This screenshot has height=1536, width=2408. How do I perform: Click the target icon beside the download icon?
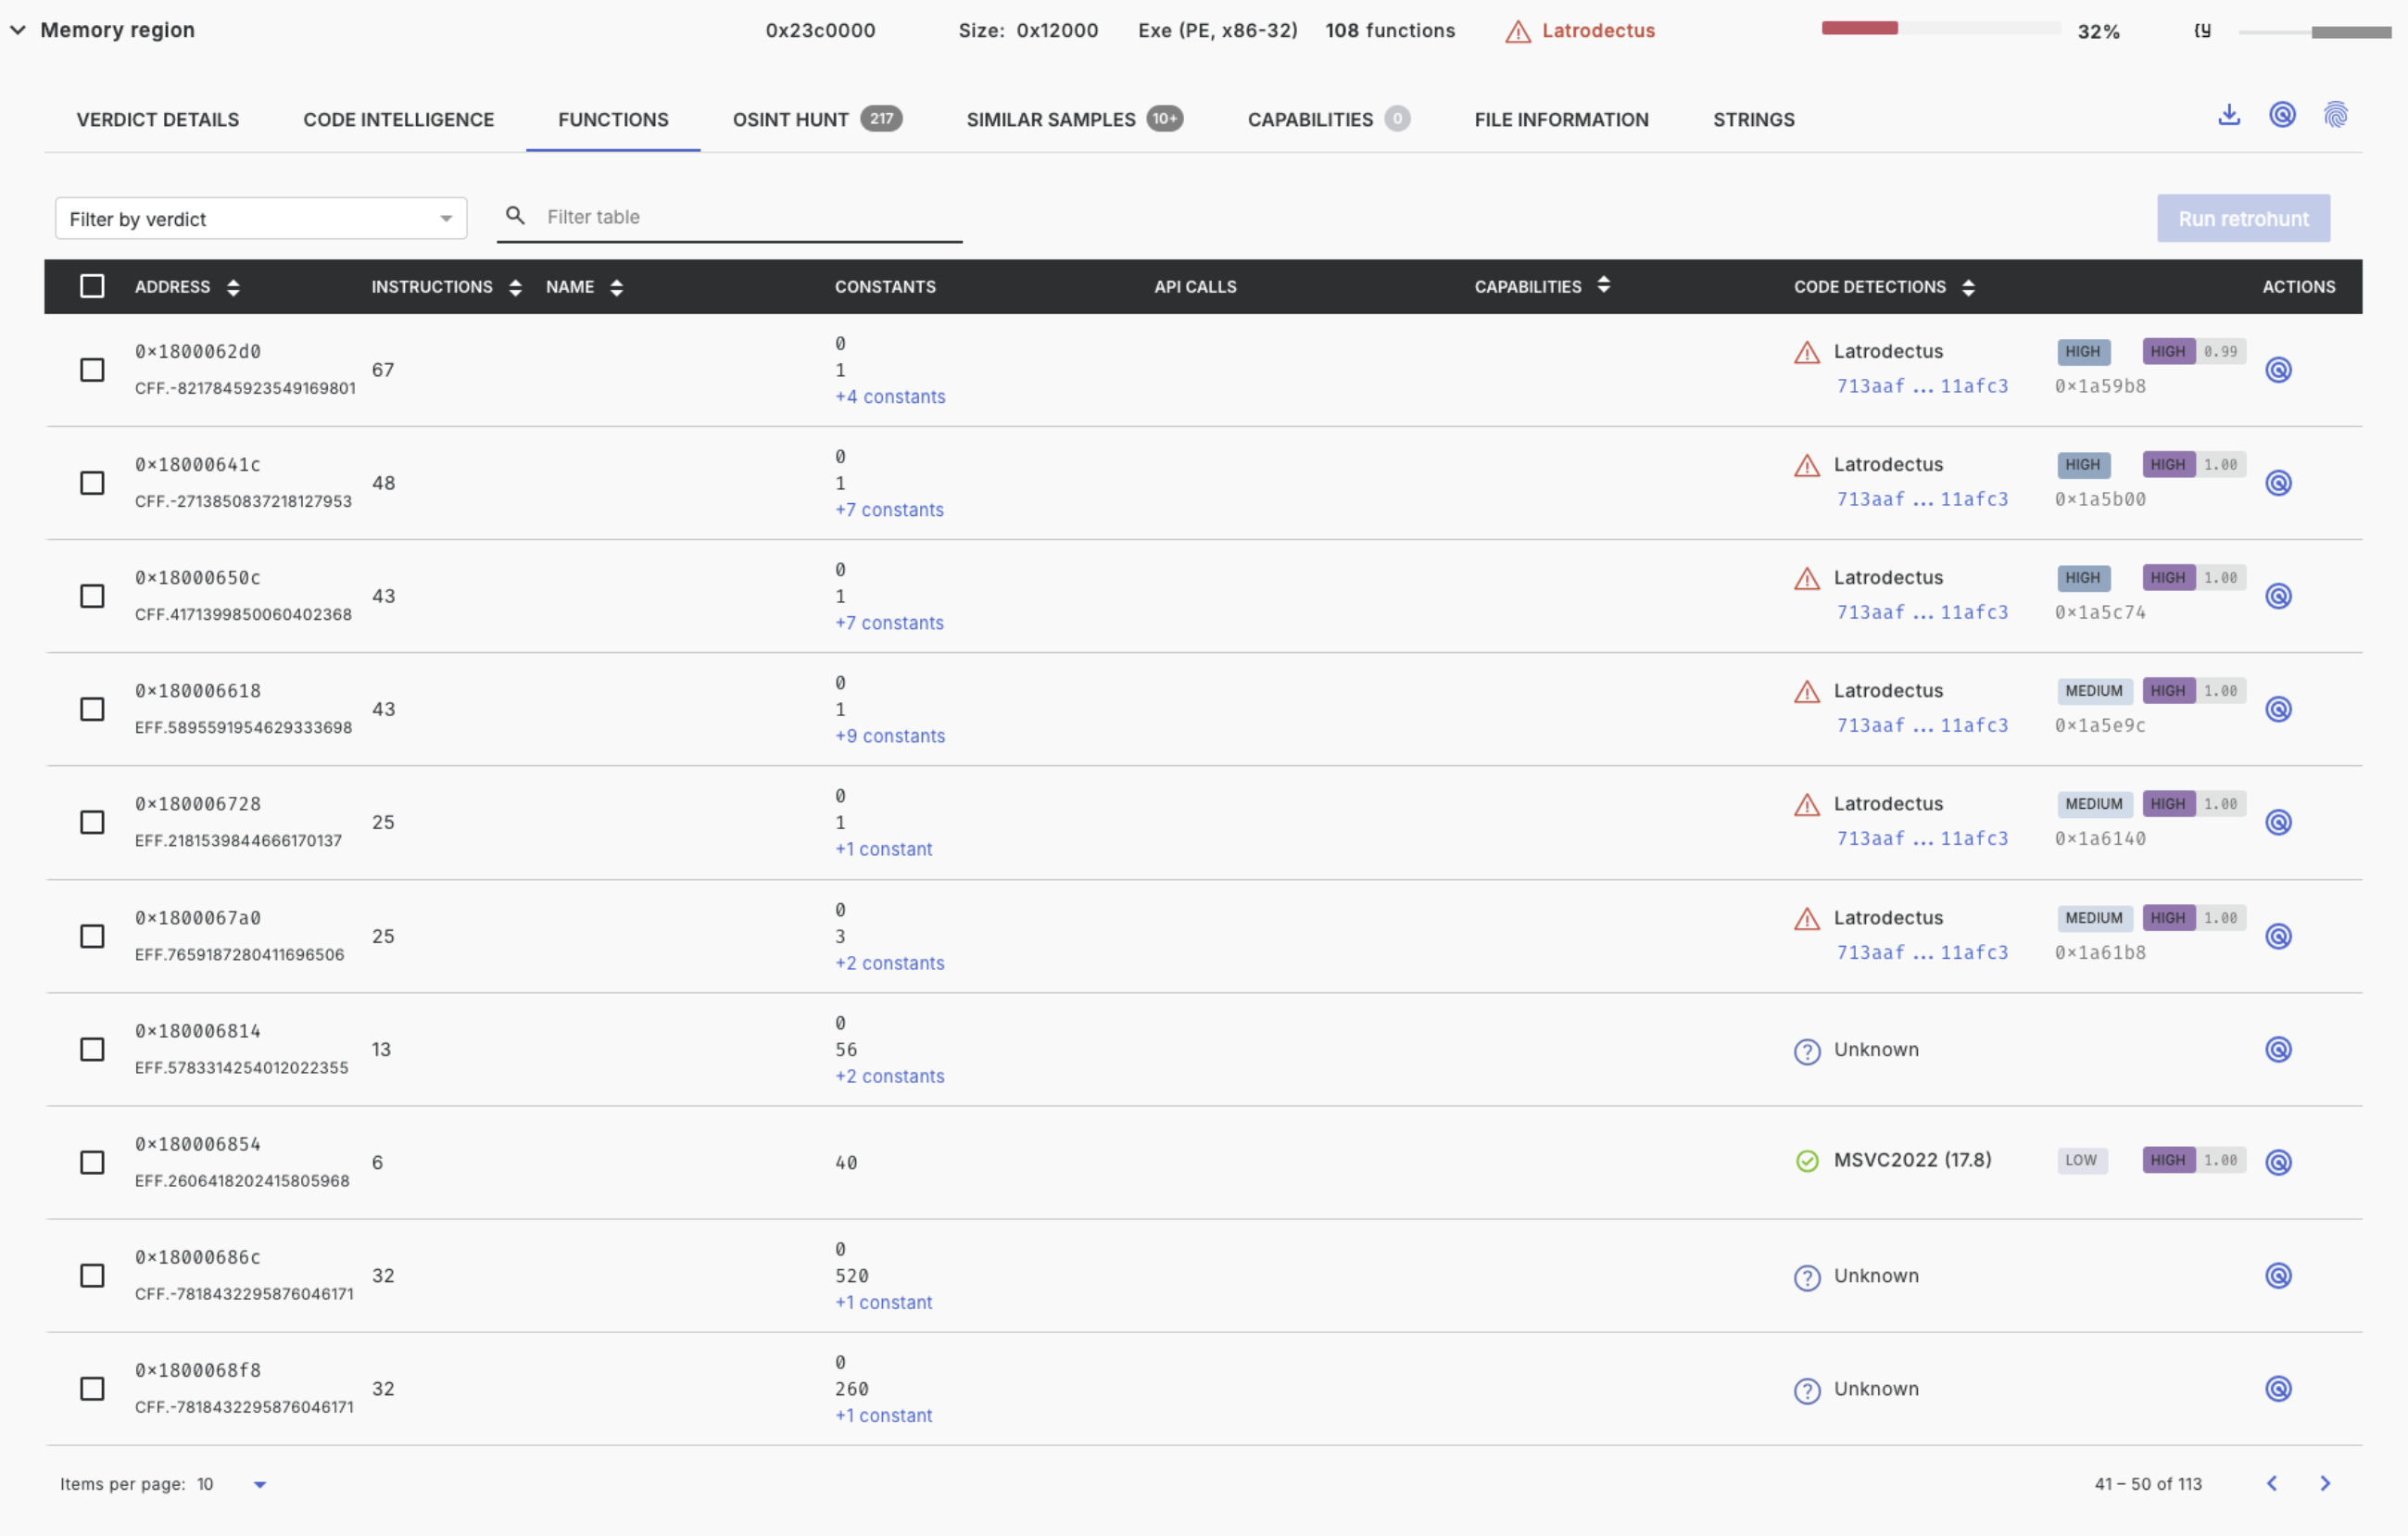coord(2282,115)
